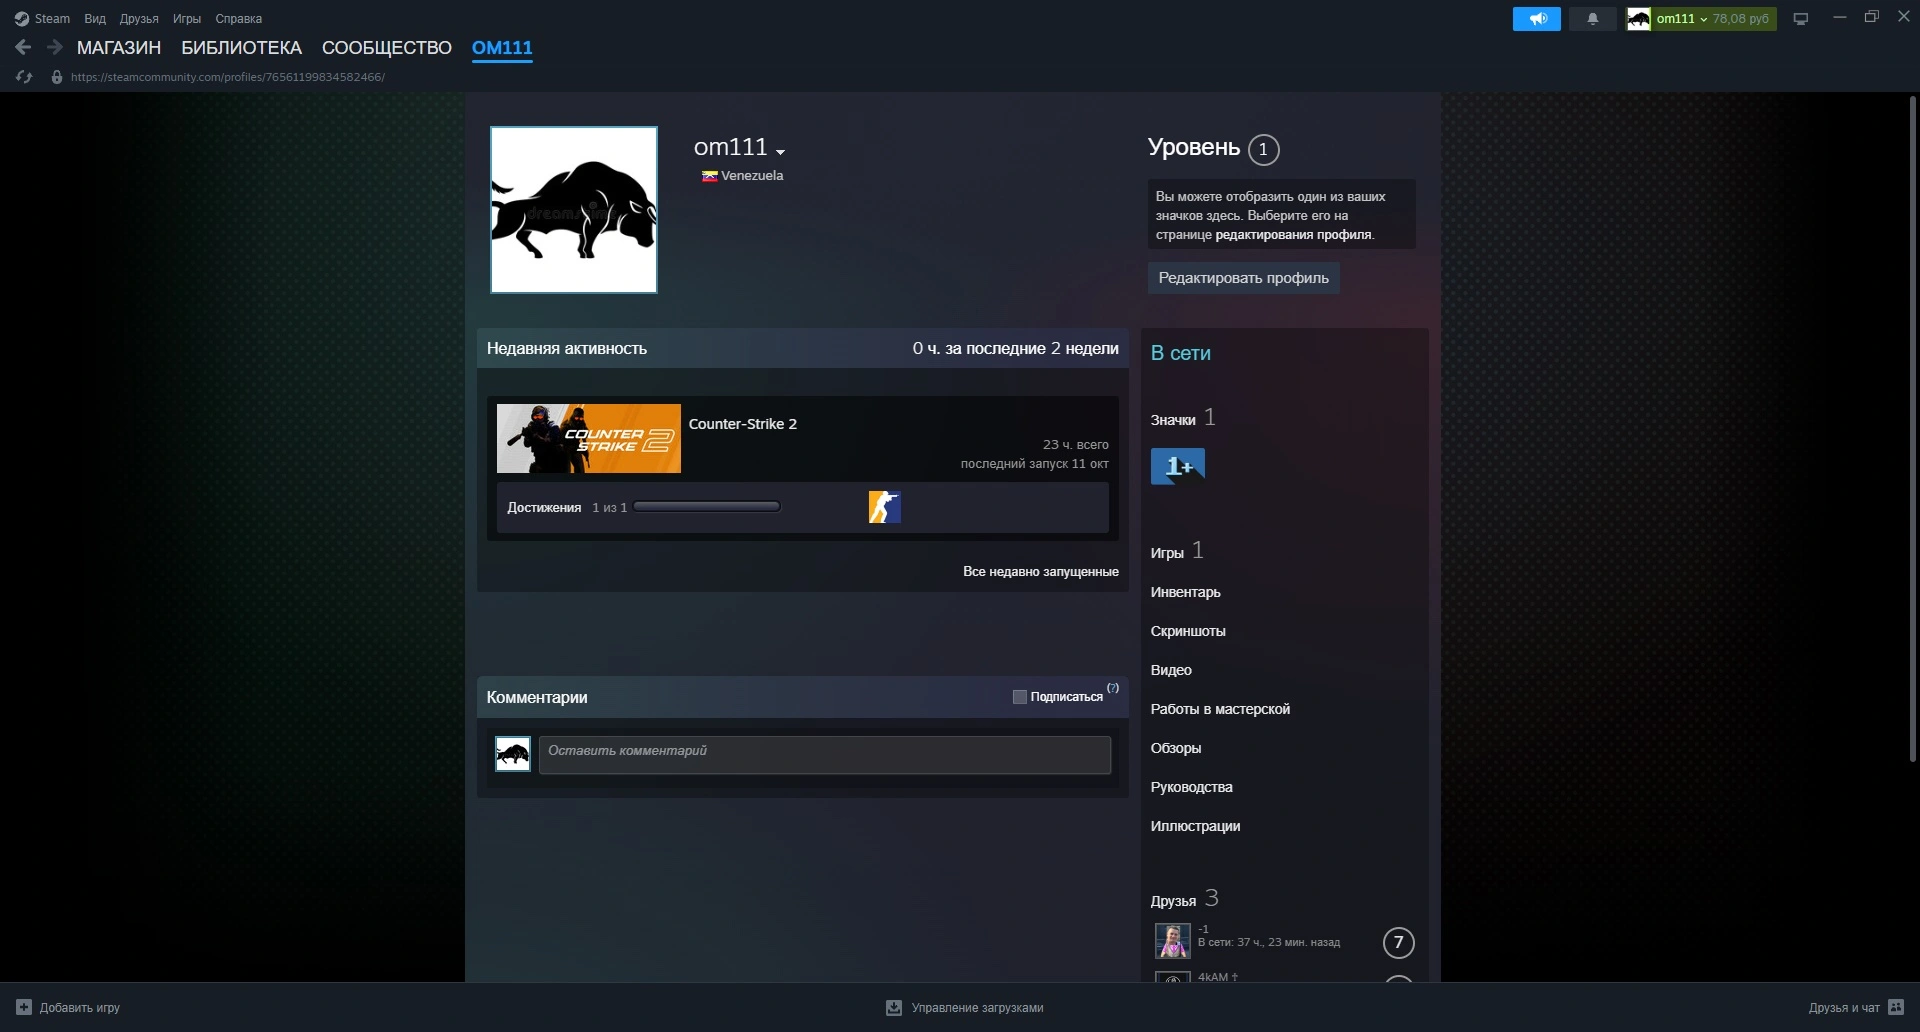1920x1032 pixels.
Task: Click the level 1 circle badge
Action: pyautogui.click(x=1264, y=150)
